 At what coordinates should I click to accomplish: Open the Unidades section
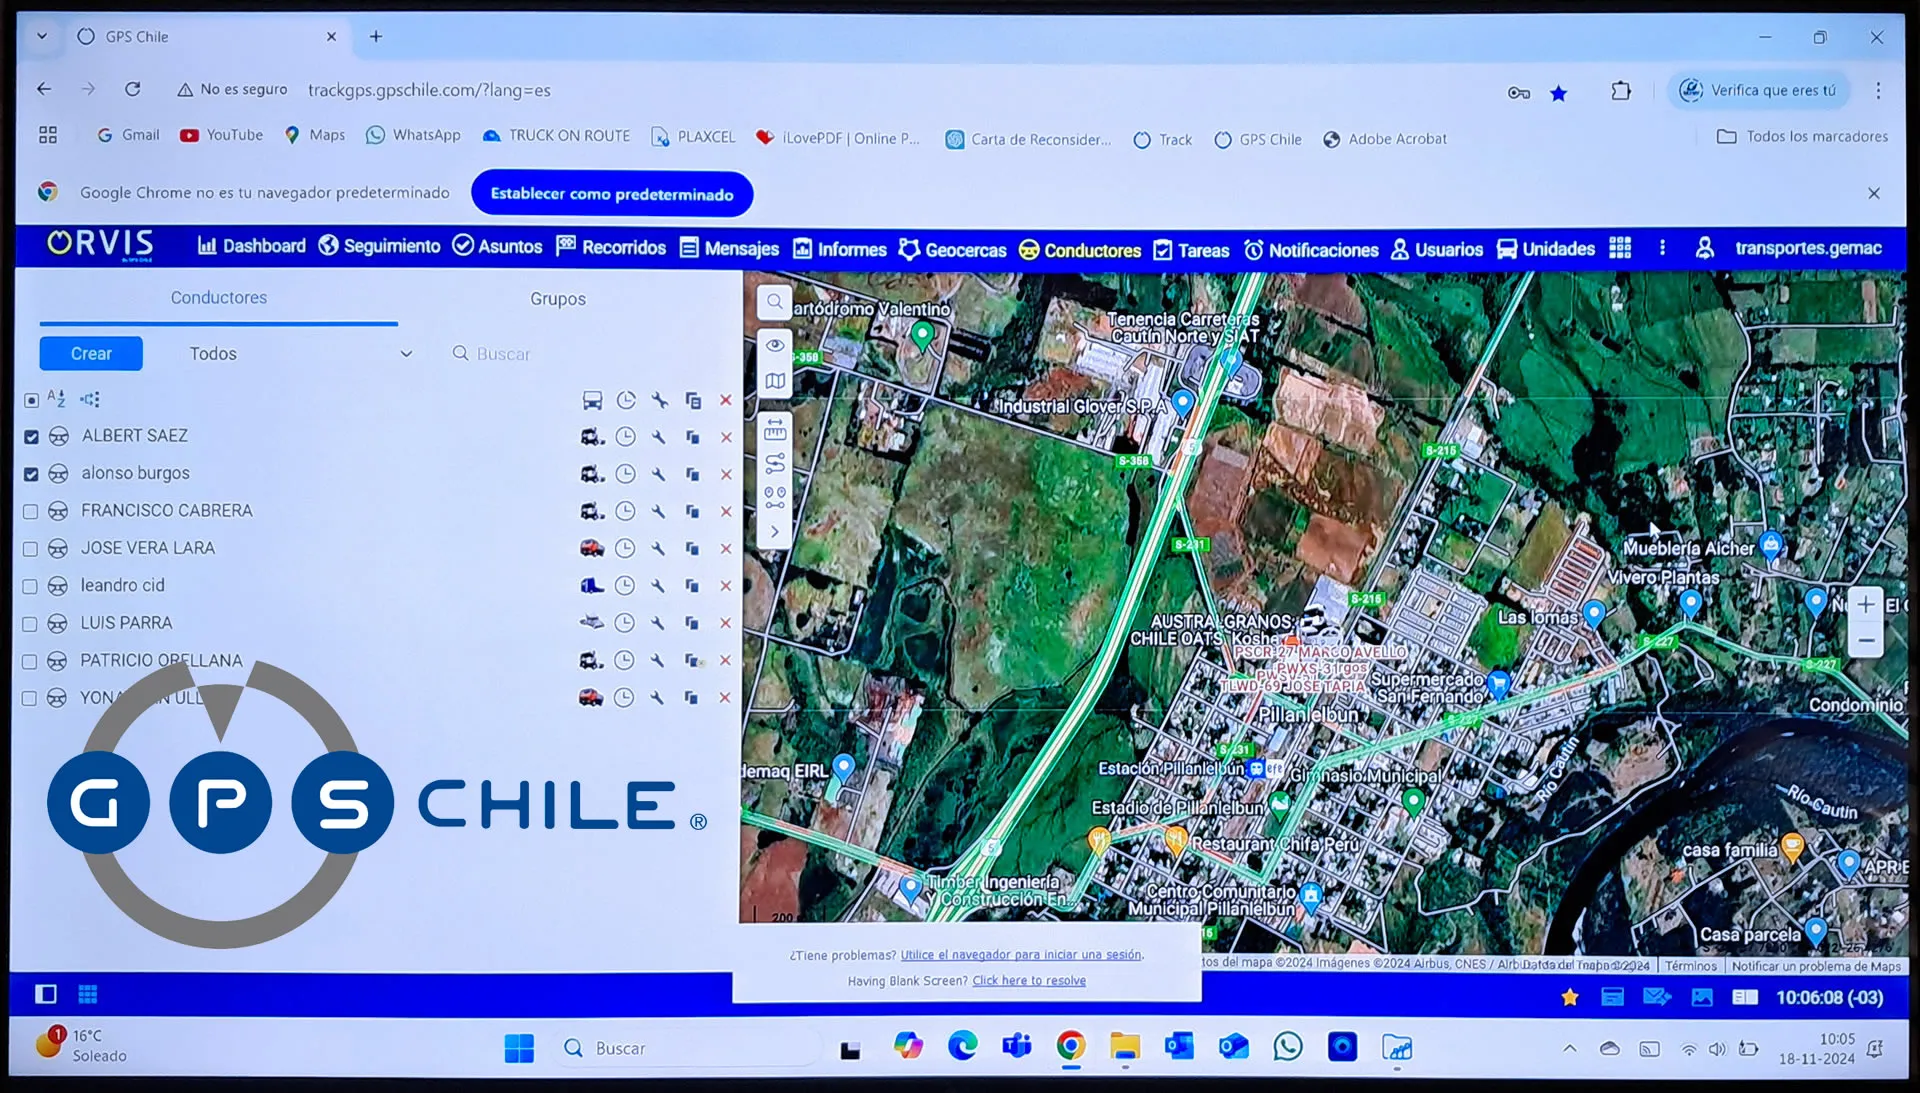coord(1546,249)
